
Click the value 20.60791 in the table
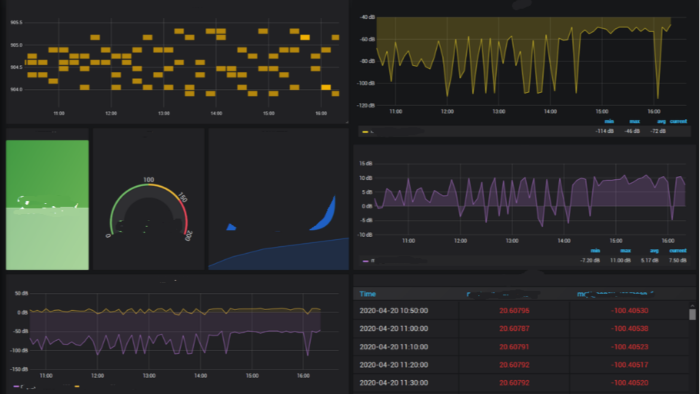[x=514, y=347]
